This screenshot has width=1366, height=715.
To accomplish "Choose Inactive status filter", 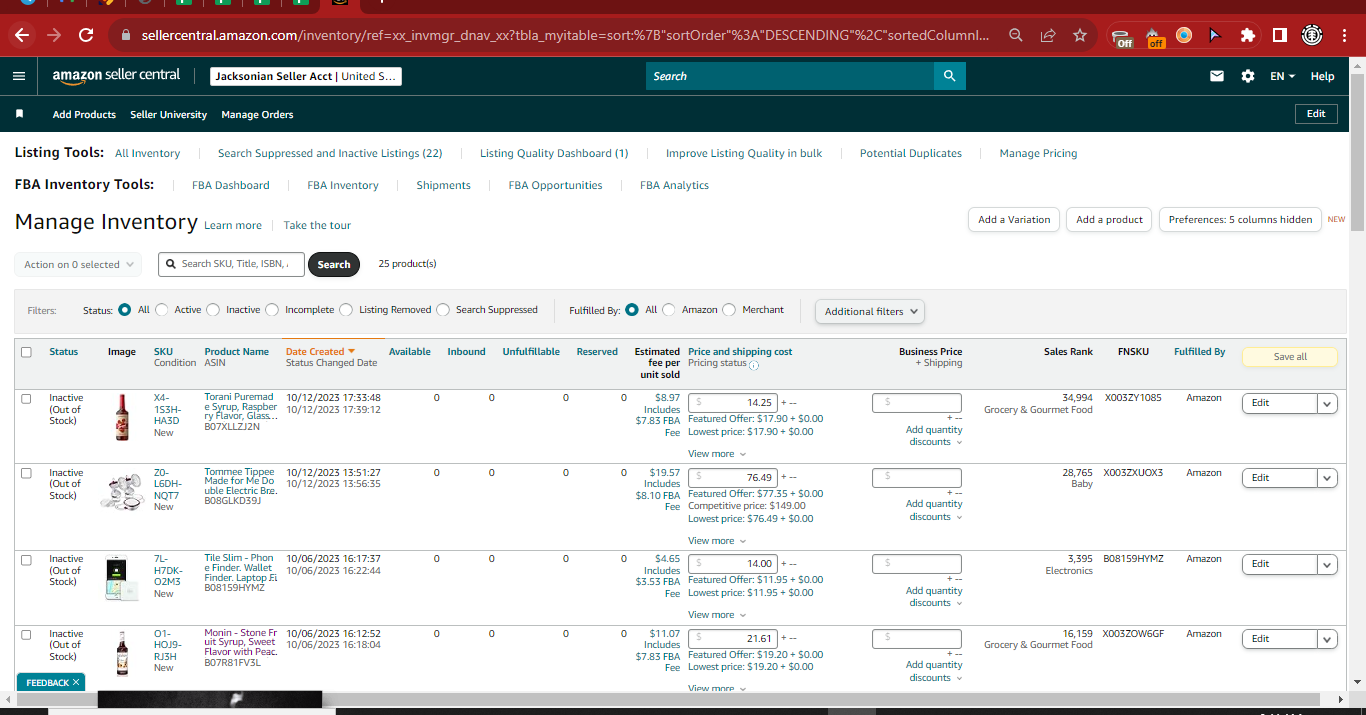I will pyautogui.click(x=213, y=310).
